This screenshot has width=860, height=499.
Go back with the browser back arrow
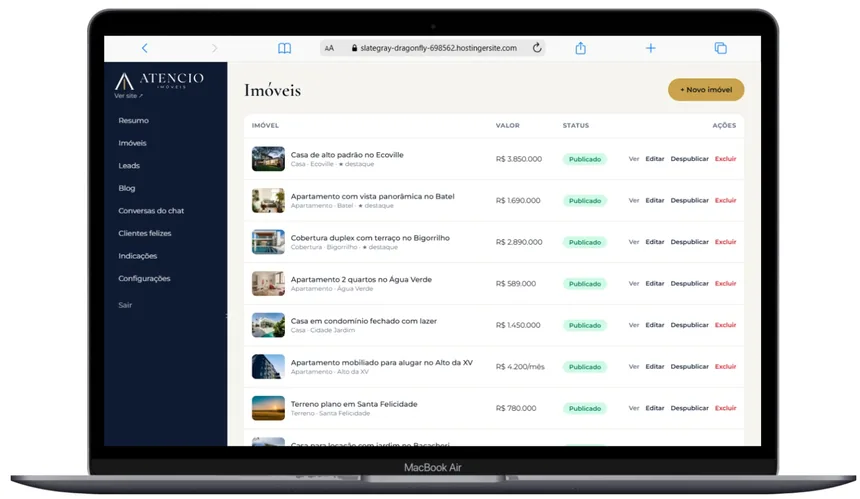(x=145, y=48)
